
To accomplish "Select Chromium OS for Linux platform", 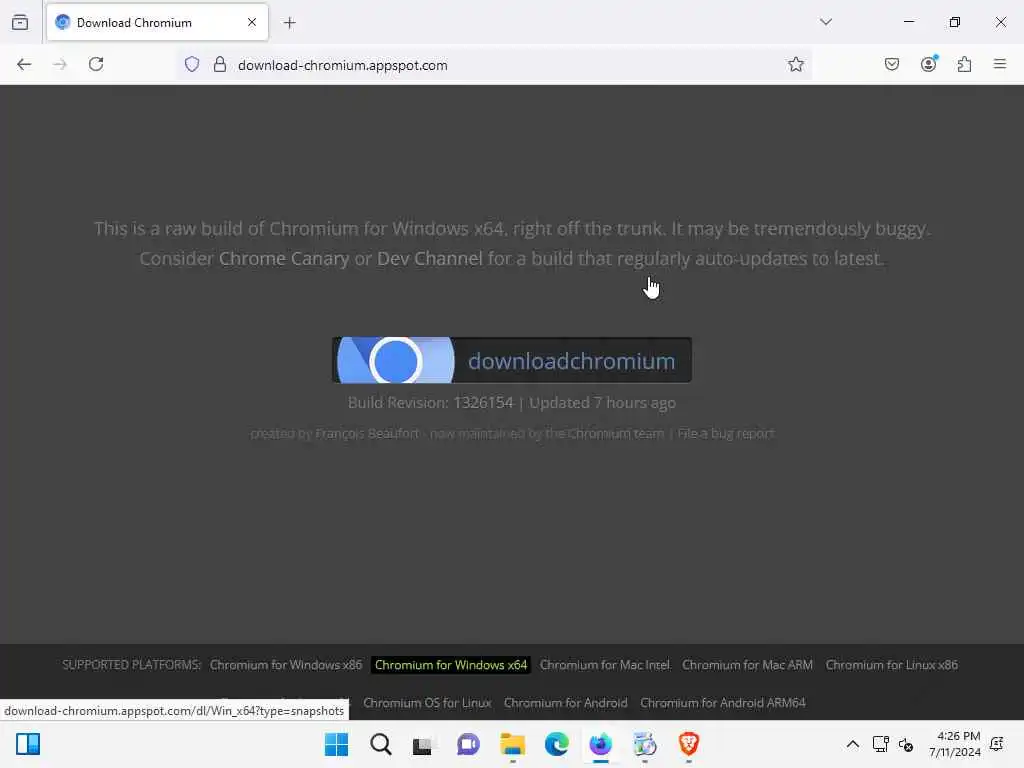I will [427, 703].
